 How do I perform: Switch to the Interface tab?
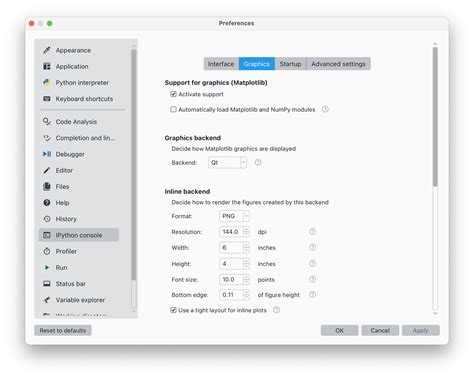pyautogui.click(x=221, y=64)
